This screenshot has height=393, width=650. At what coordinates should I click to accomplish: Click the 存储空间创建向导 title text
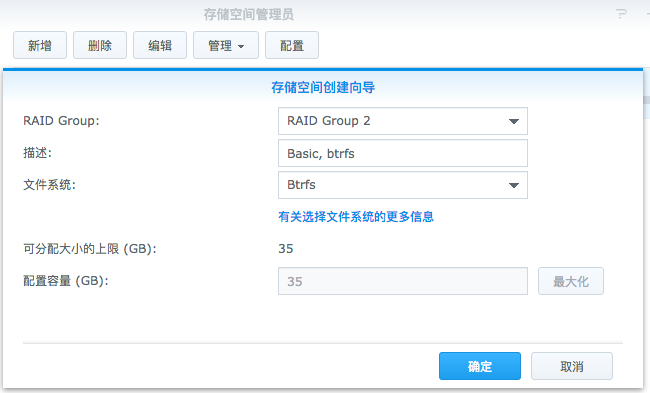[323, 87]
